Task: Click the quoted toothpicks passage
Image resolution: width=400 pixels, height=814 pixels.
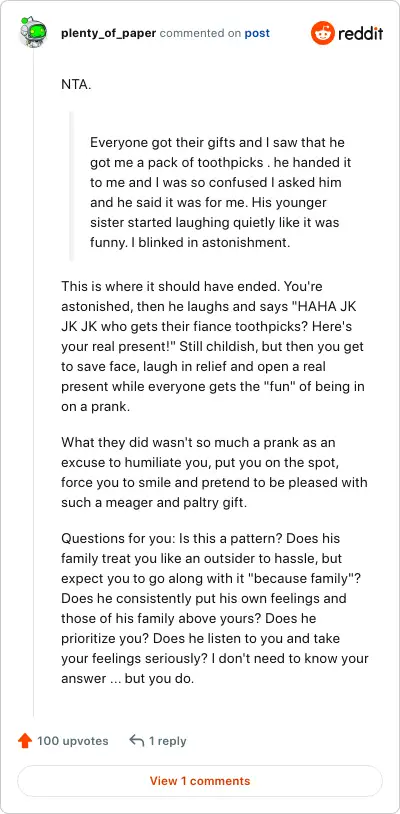Action: coord(220,192)
